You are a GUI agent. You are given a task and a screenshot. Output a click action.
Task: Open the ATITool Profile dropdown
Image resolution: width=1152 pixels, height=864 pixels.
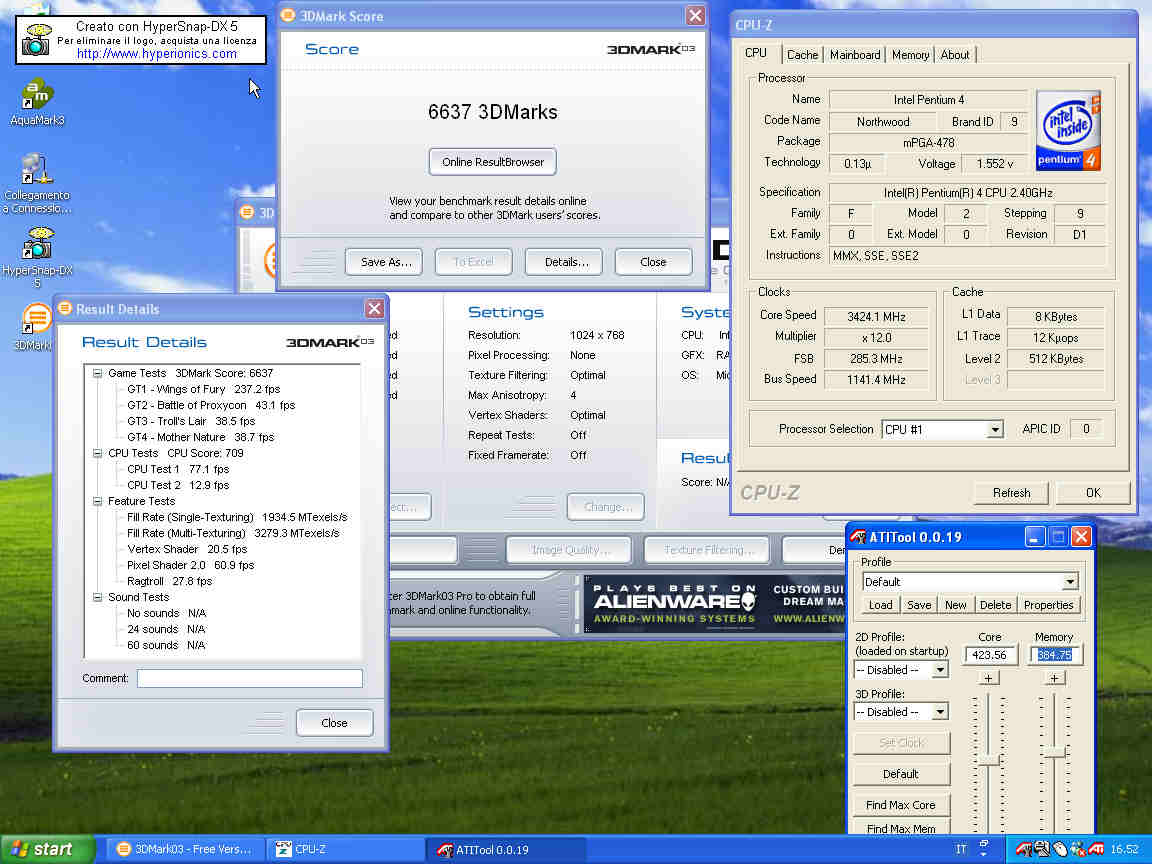[1070, 582]
